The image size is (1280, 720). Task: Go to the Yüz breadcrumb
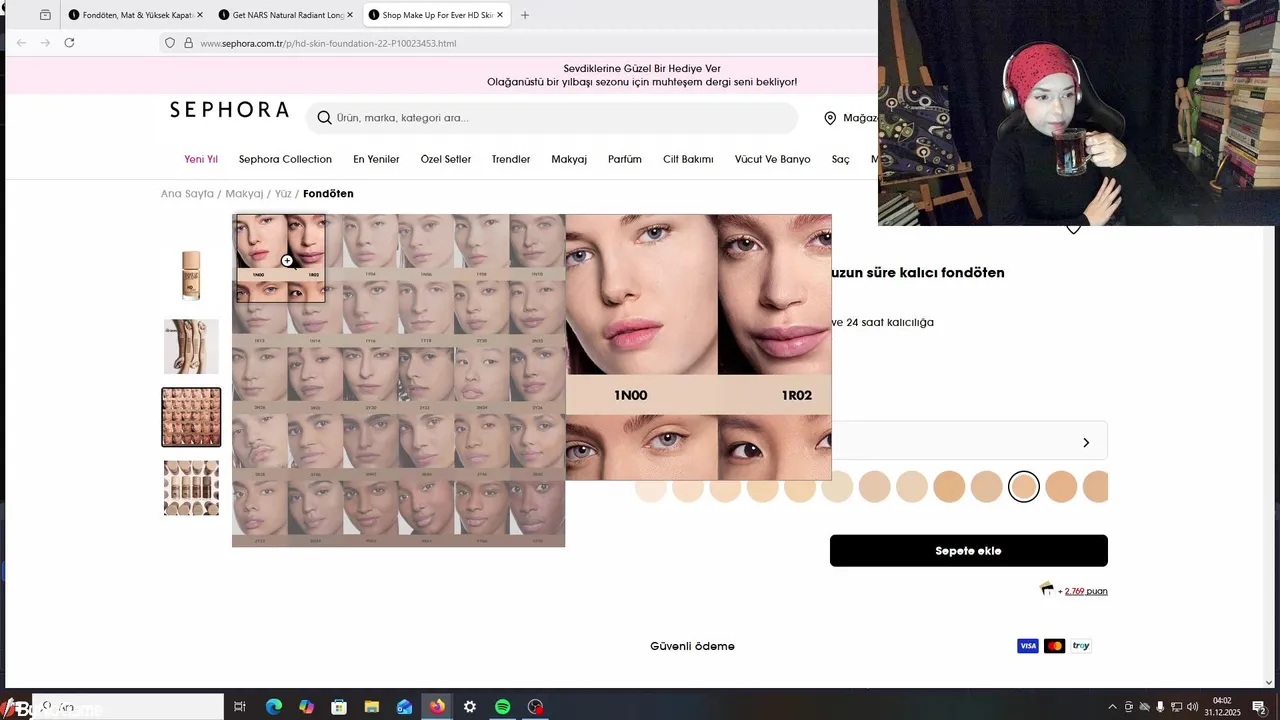tap(283, 194)
